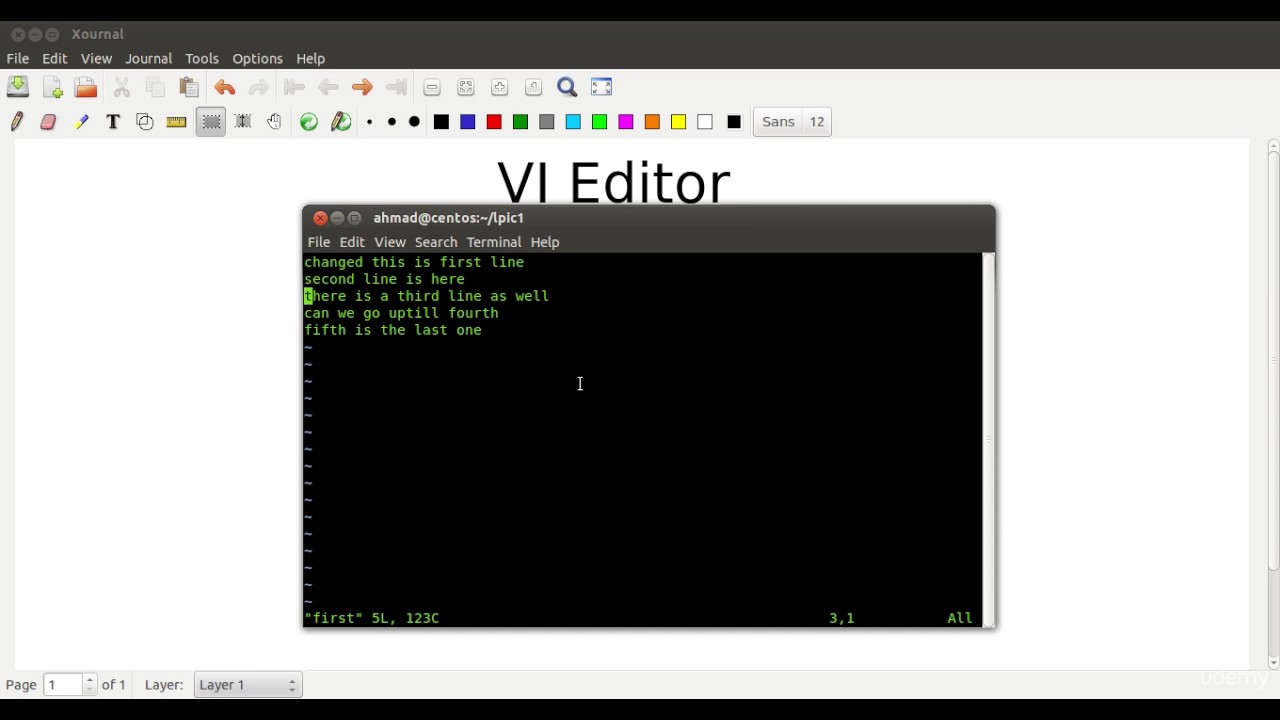Open the Journal menu
The height and width of the screenshot is (720, 1280).
tap(149, 59)
